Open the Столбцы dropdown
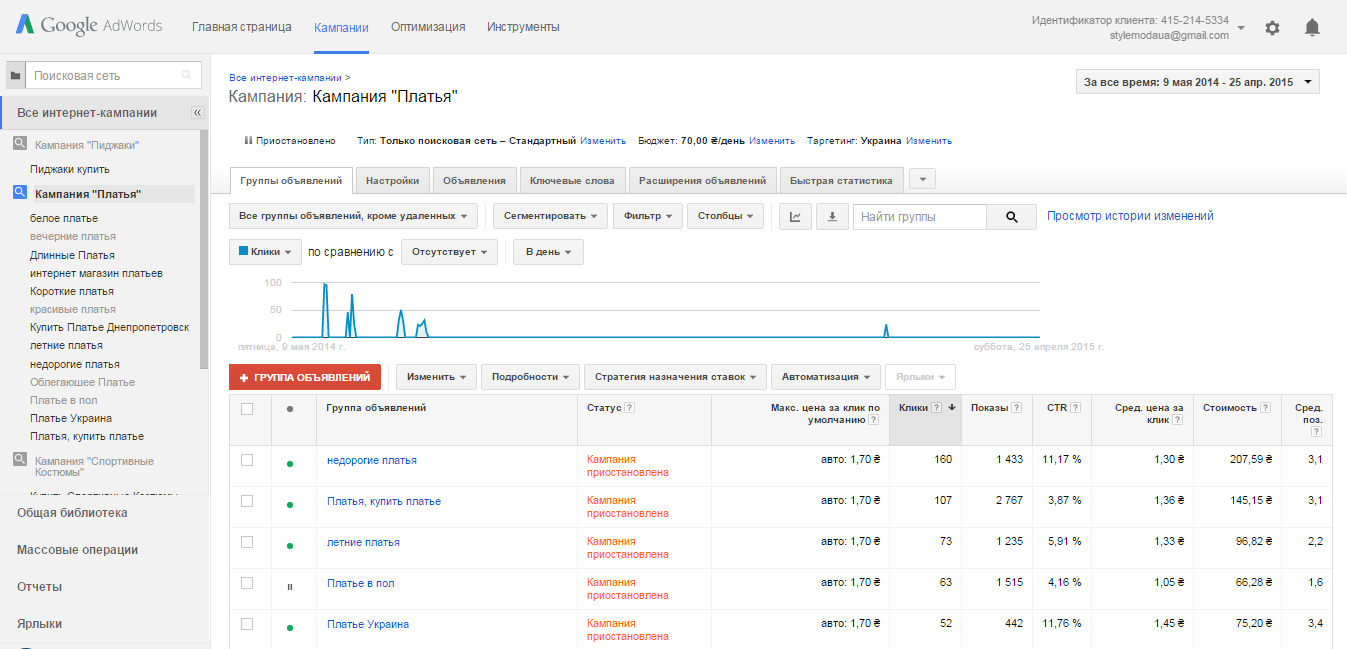 (725, 216)
